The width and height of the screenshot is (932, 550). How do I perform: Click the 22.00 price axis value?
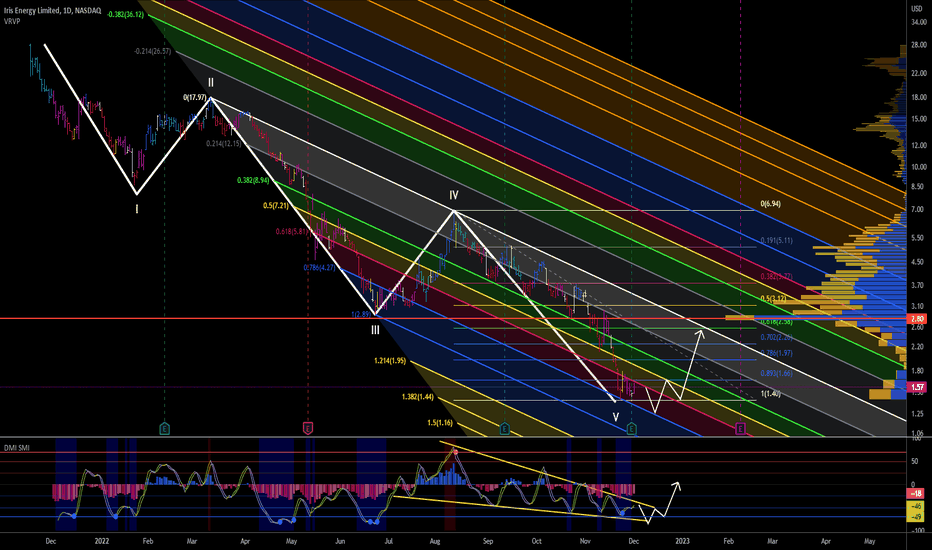[x=919, y=73]
